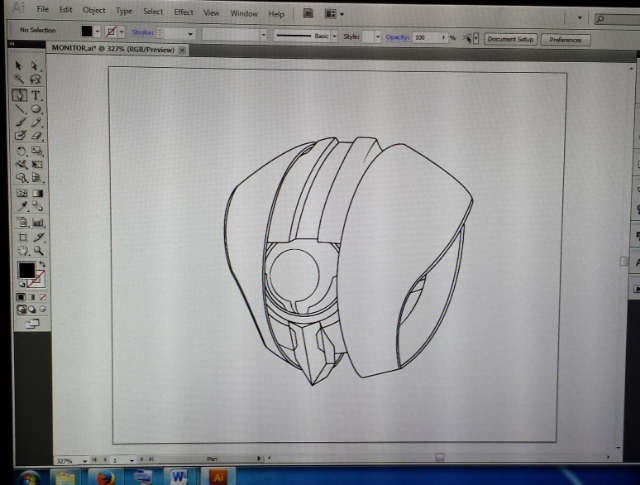Select the Symbol Sprayer tool
This screenshot has width=640, height=485.
click(22, 222)
